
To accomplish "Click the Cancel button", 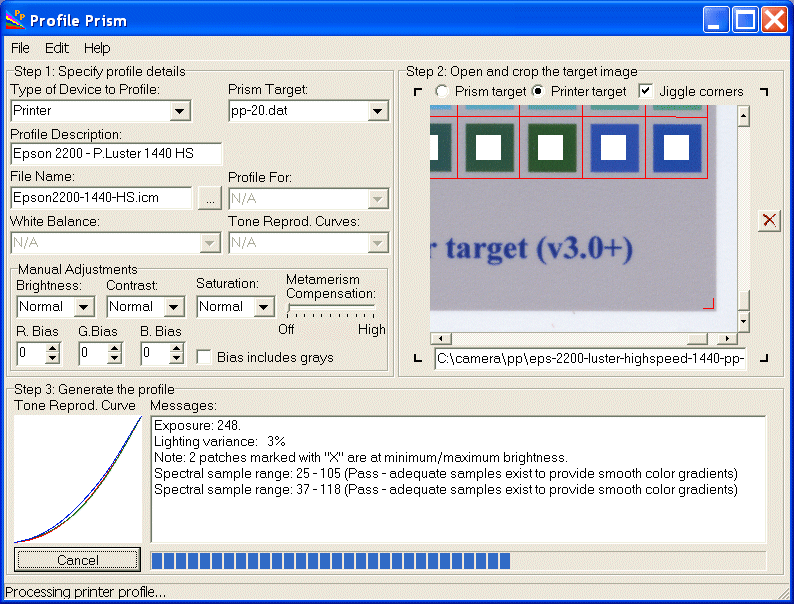I will click(x=77, y=559).
